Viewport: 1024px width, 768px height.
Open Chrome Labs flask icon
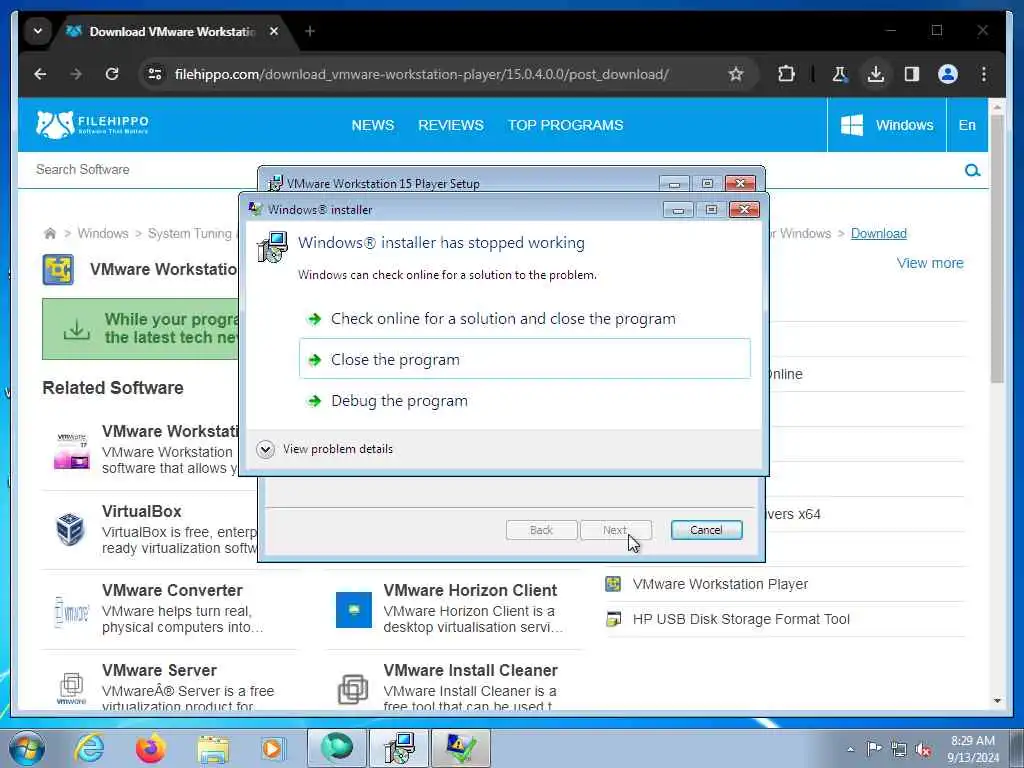(x=840, y=74)
